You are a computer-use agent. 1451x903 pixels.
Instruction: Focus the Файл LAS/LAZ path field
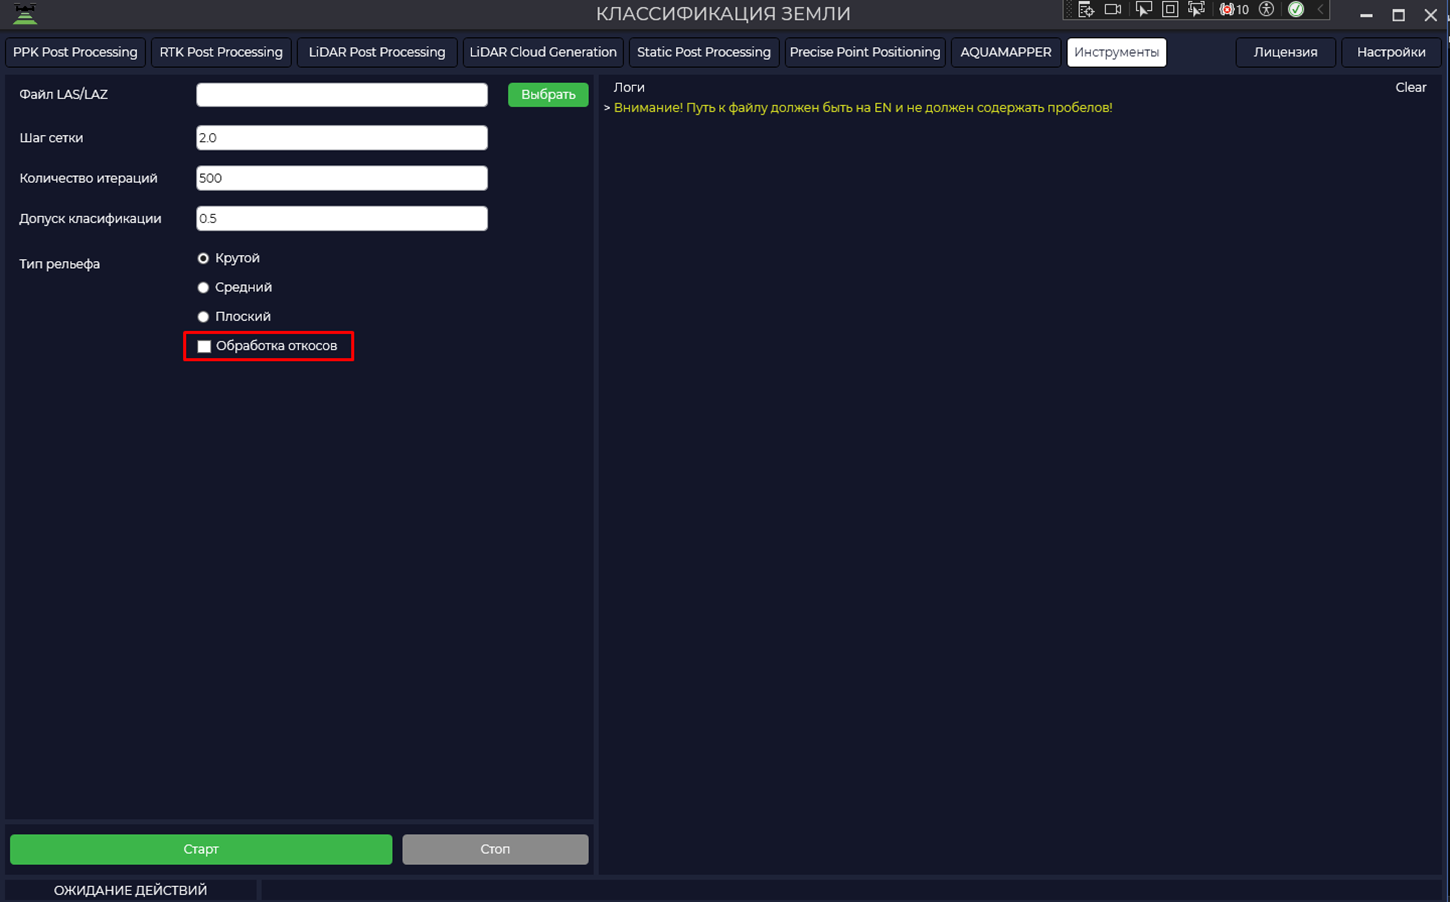(342, 94)
